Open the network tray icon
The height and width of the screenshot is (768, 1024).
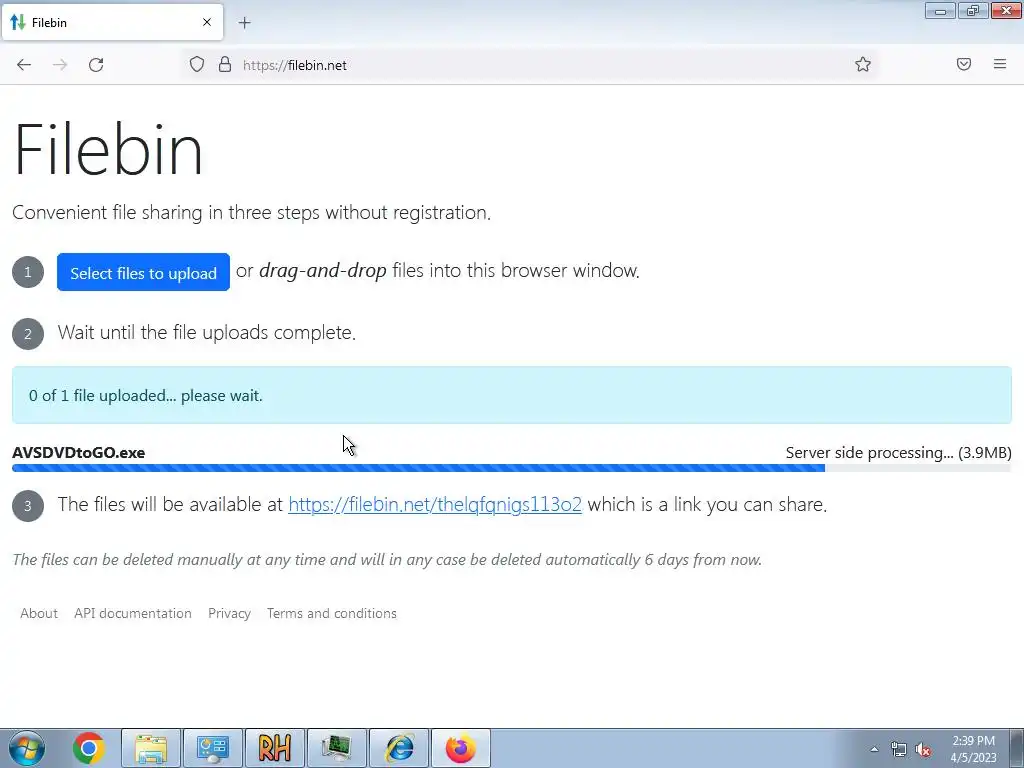coord(899,749)
